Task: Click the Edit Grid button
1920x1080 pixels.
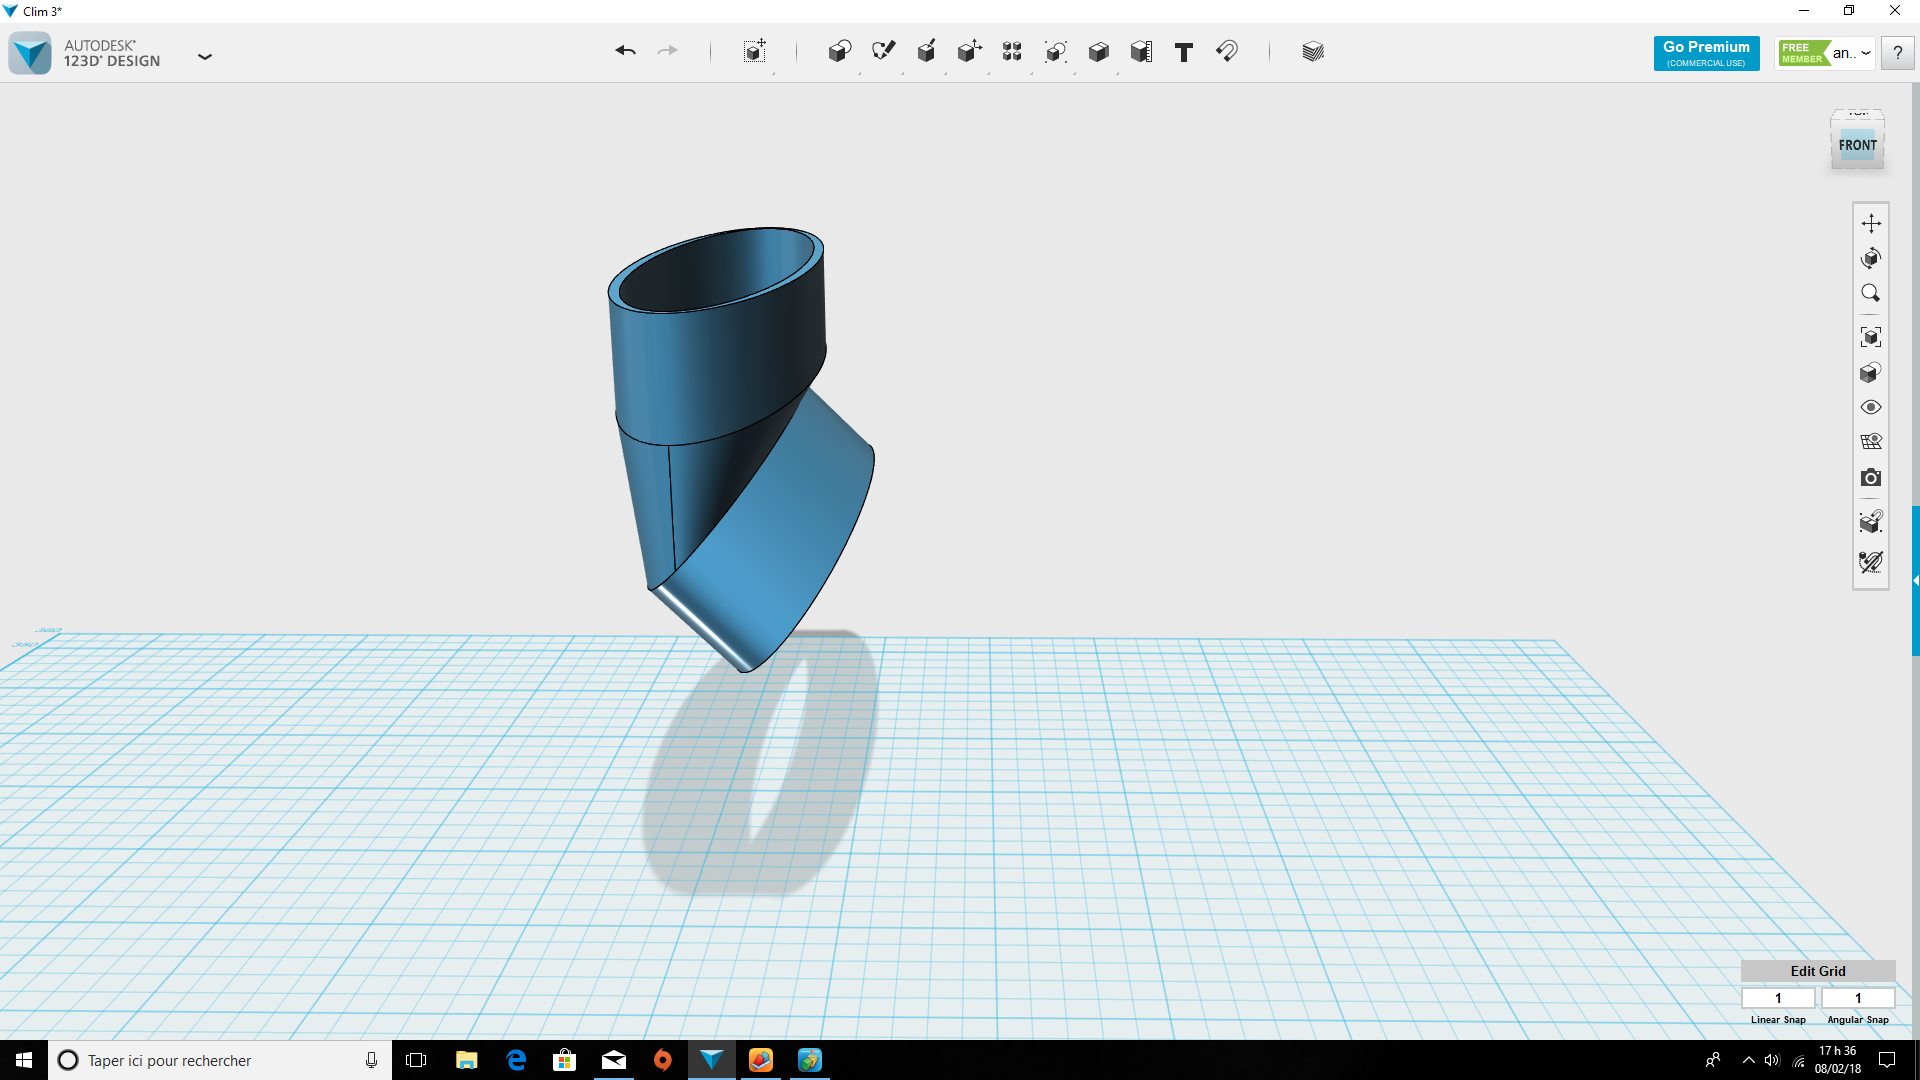Action: 1817,971
